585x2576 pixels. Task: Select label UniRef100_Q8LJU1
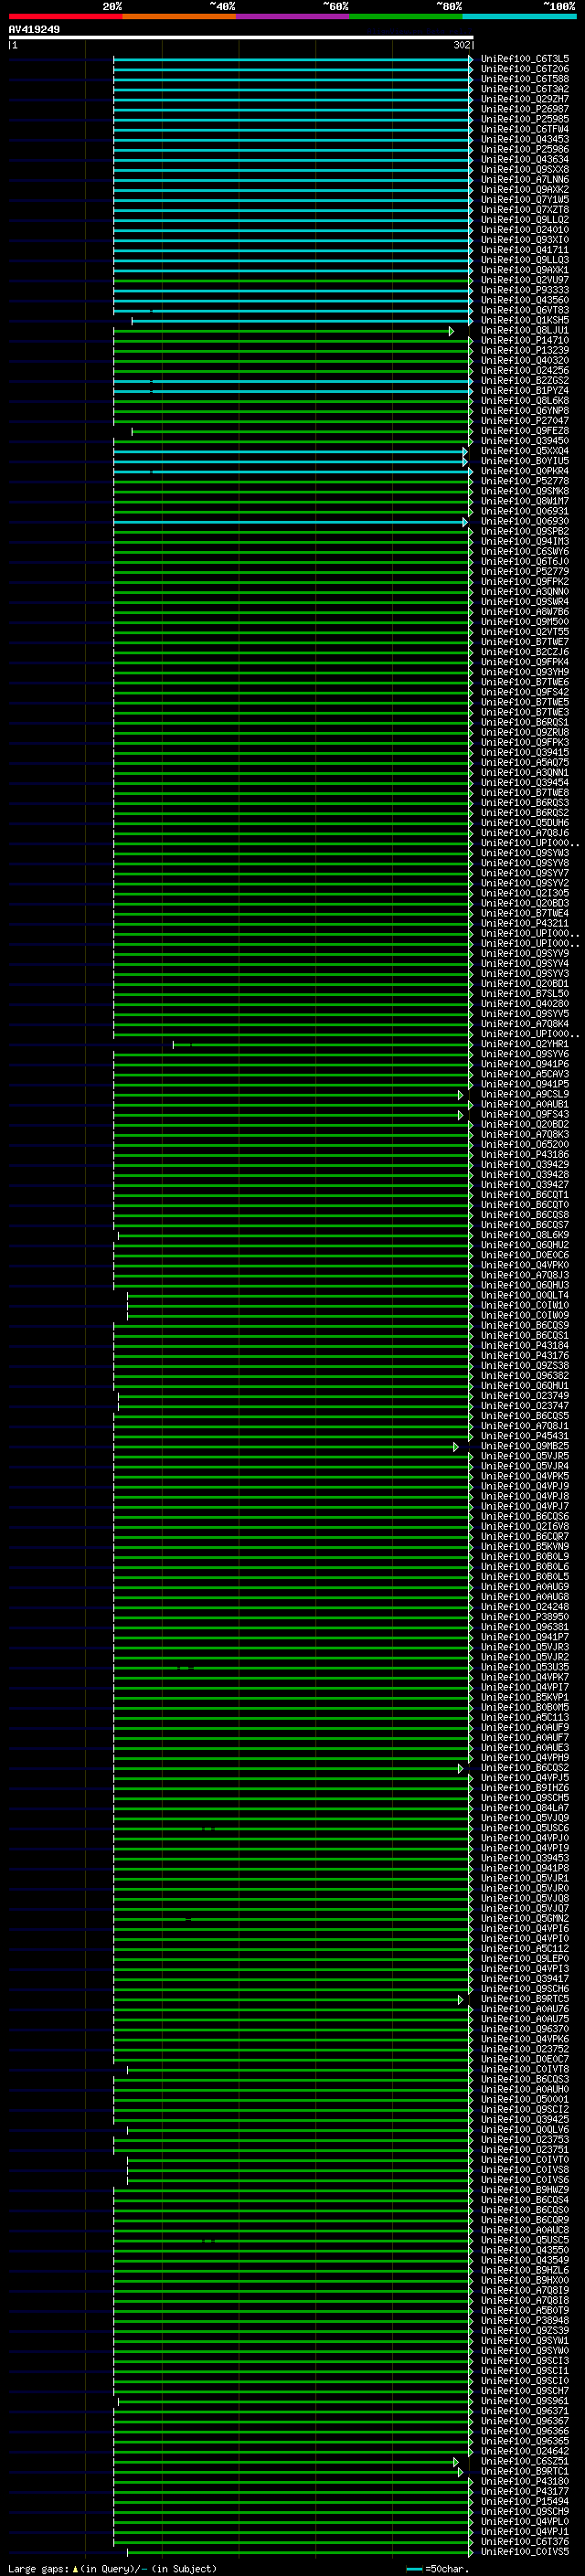(x=525, y=330)
